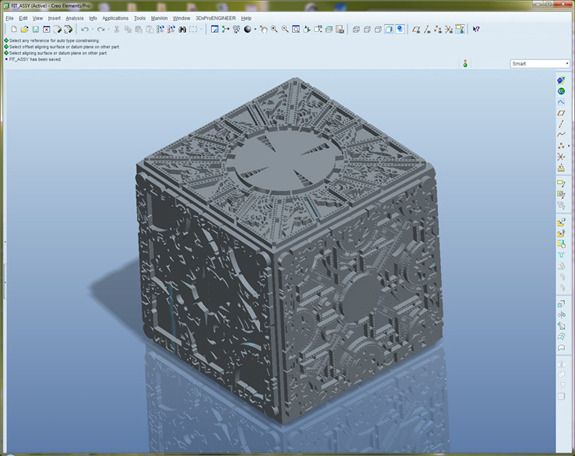Click the Open file folder icon
This screenshot has height=456, width=575.
[25, 29]
